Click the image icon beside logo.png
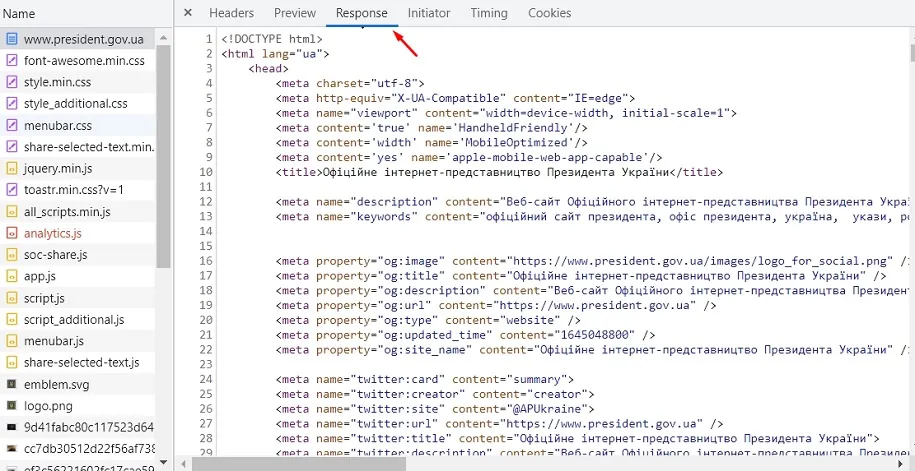Image resolution: width=915 pixels, height=471 pixels. pyautogui.click(x=11, y=406)
